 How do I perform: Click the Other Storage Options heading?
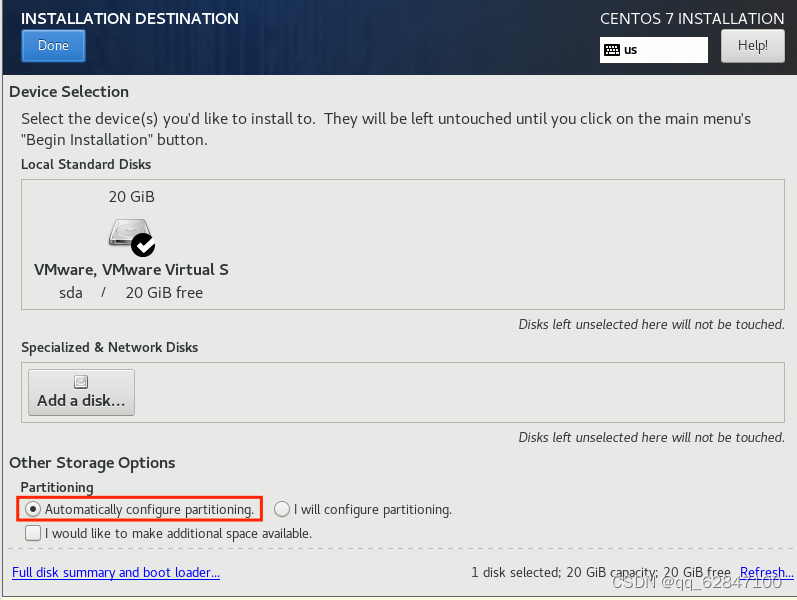click(x=92, y=463)
